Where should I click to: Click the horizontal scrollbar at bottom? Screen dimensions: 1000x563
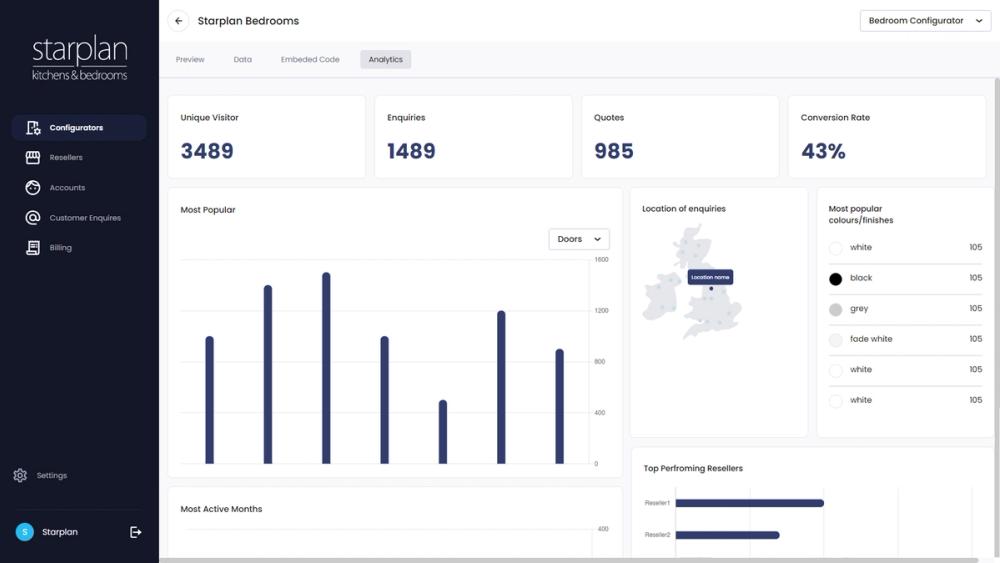[568, 560]
